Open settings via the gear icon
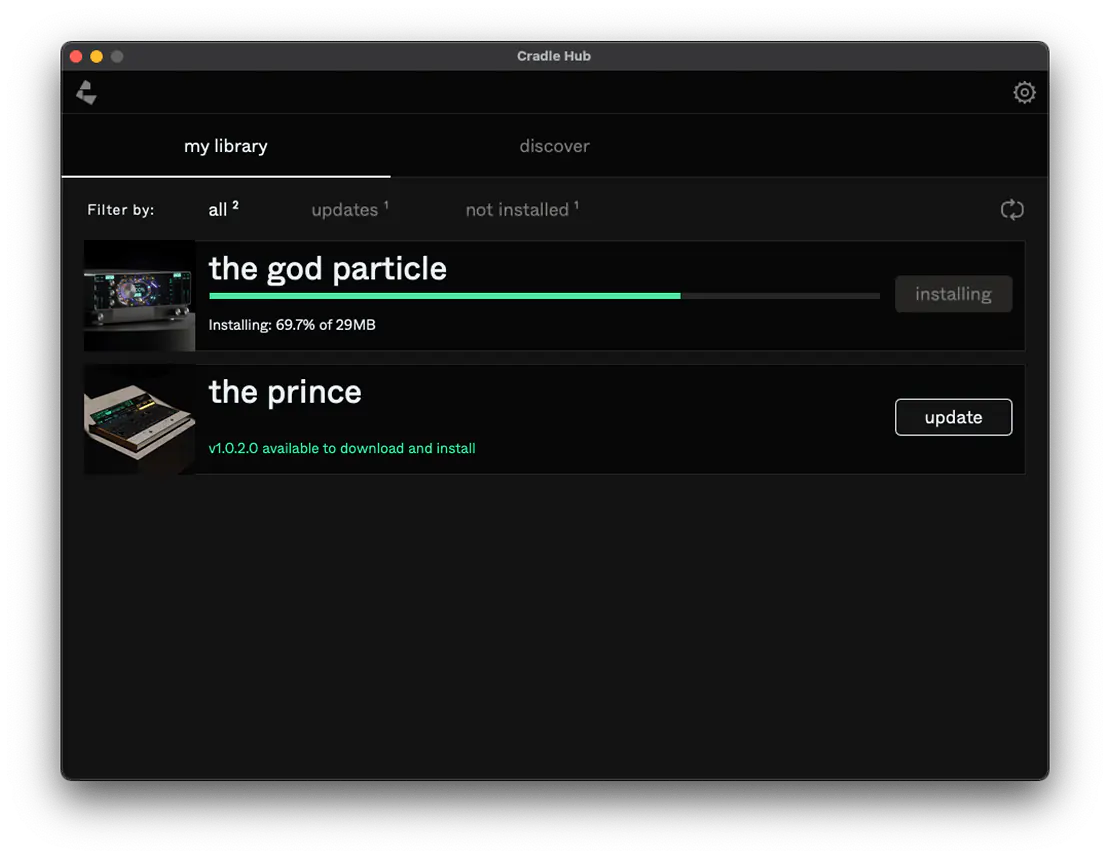 coord(1024,93)
